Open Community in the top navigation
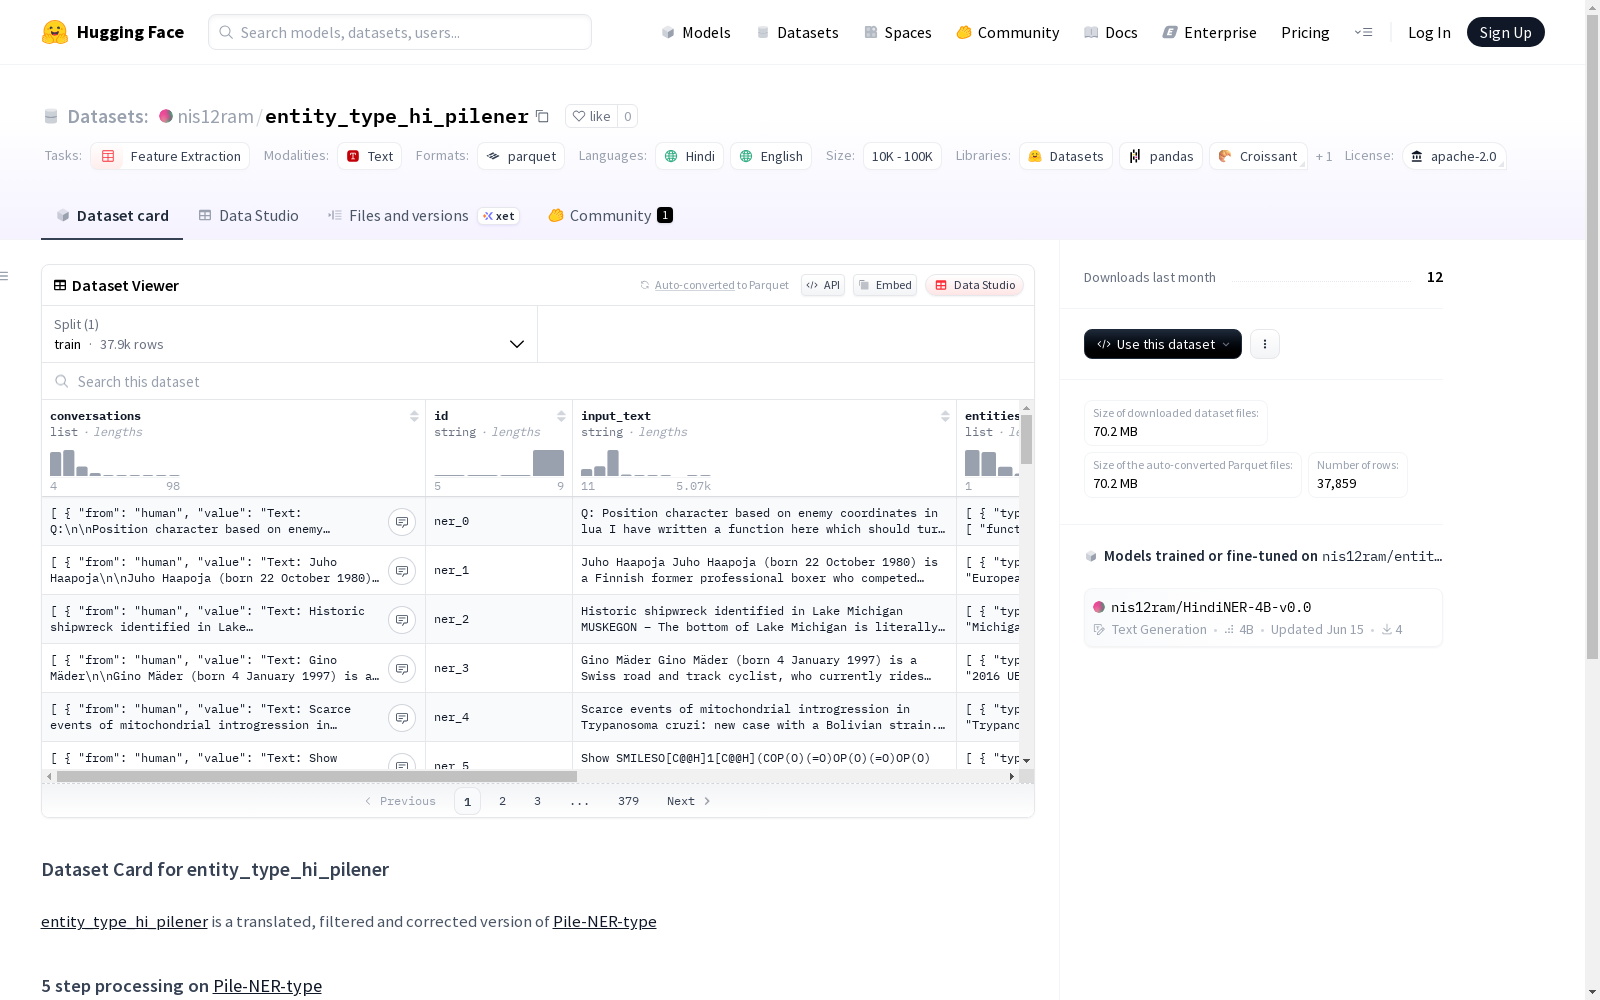Screen dimensions: 1600x1000 click(x=1007, y=32)
